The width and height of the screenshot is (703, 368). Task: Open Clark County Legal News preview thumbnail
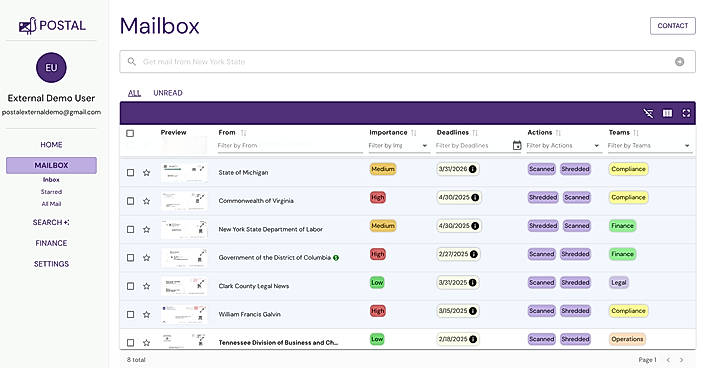click(184, 286)
